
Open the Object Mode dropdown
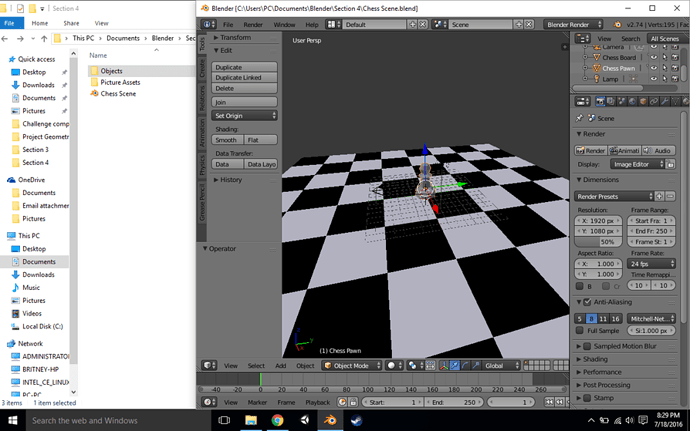point(352,365)
